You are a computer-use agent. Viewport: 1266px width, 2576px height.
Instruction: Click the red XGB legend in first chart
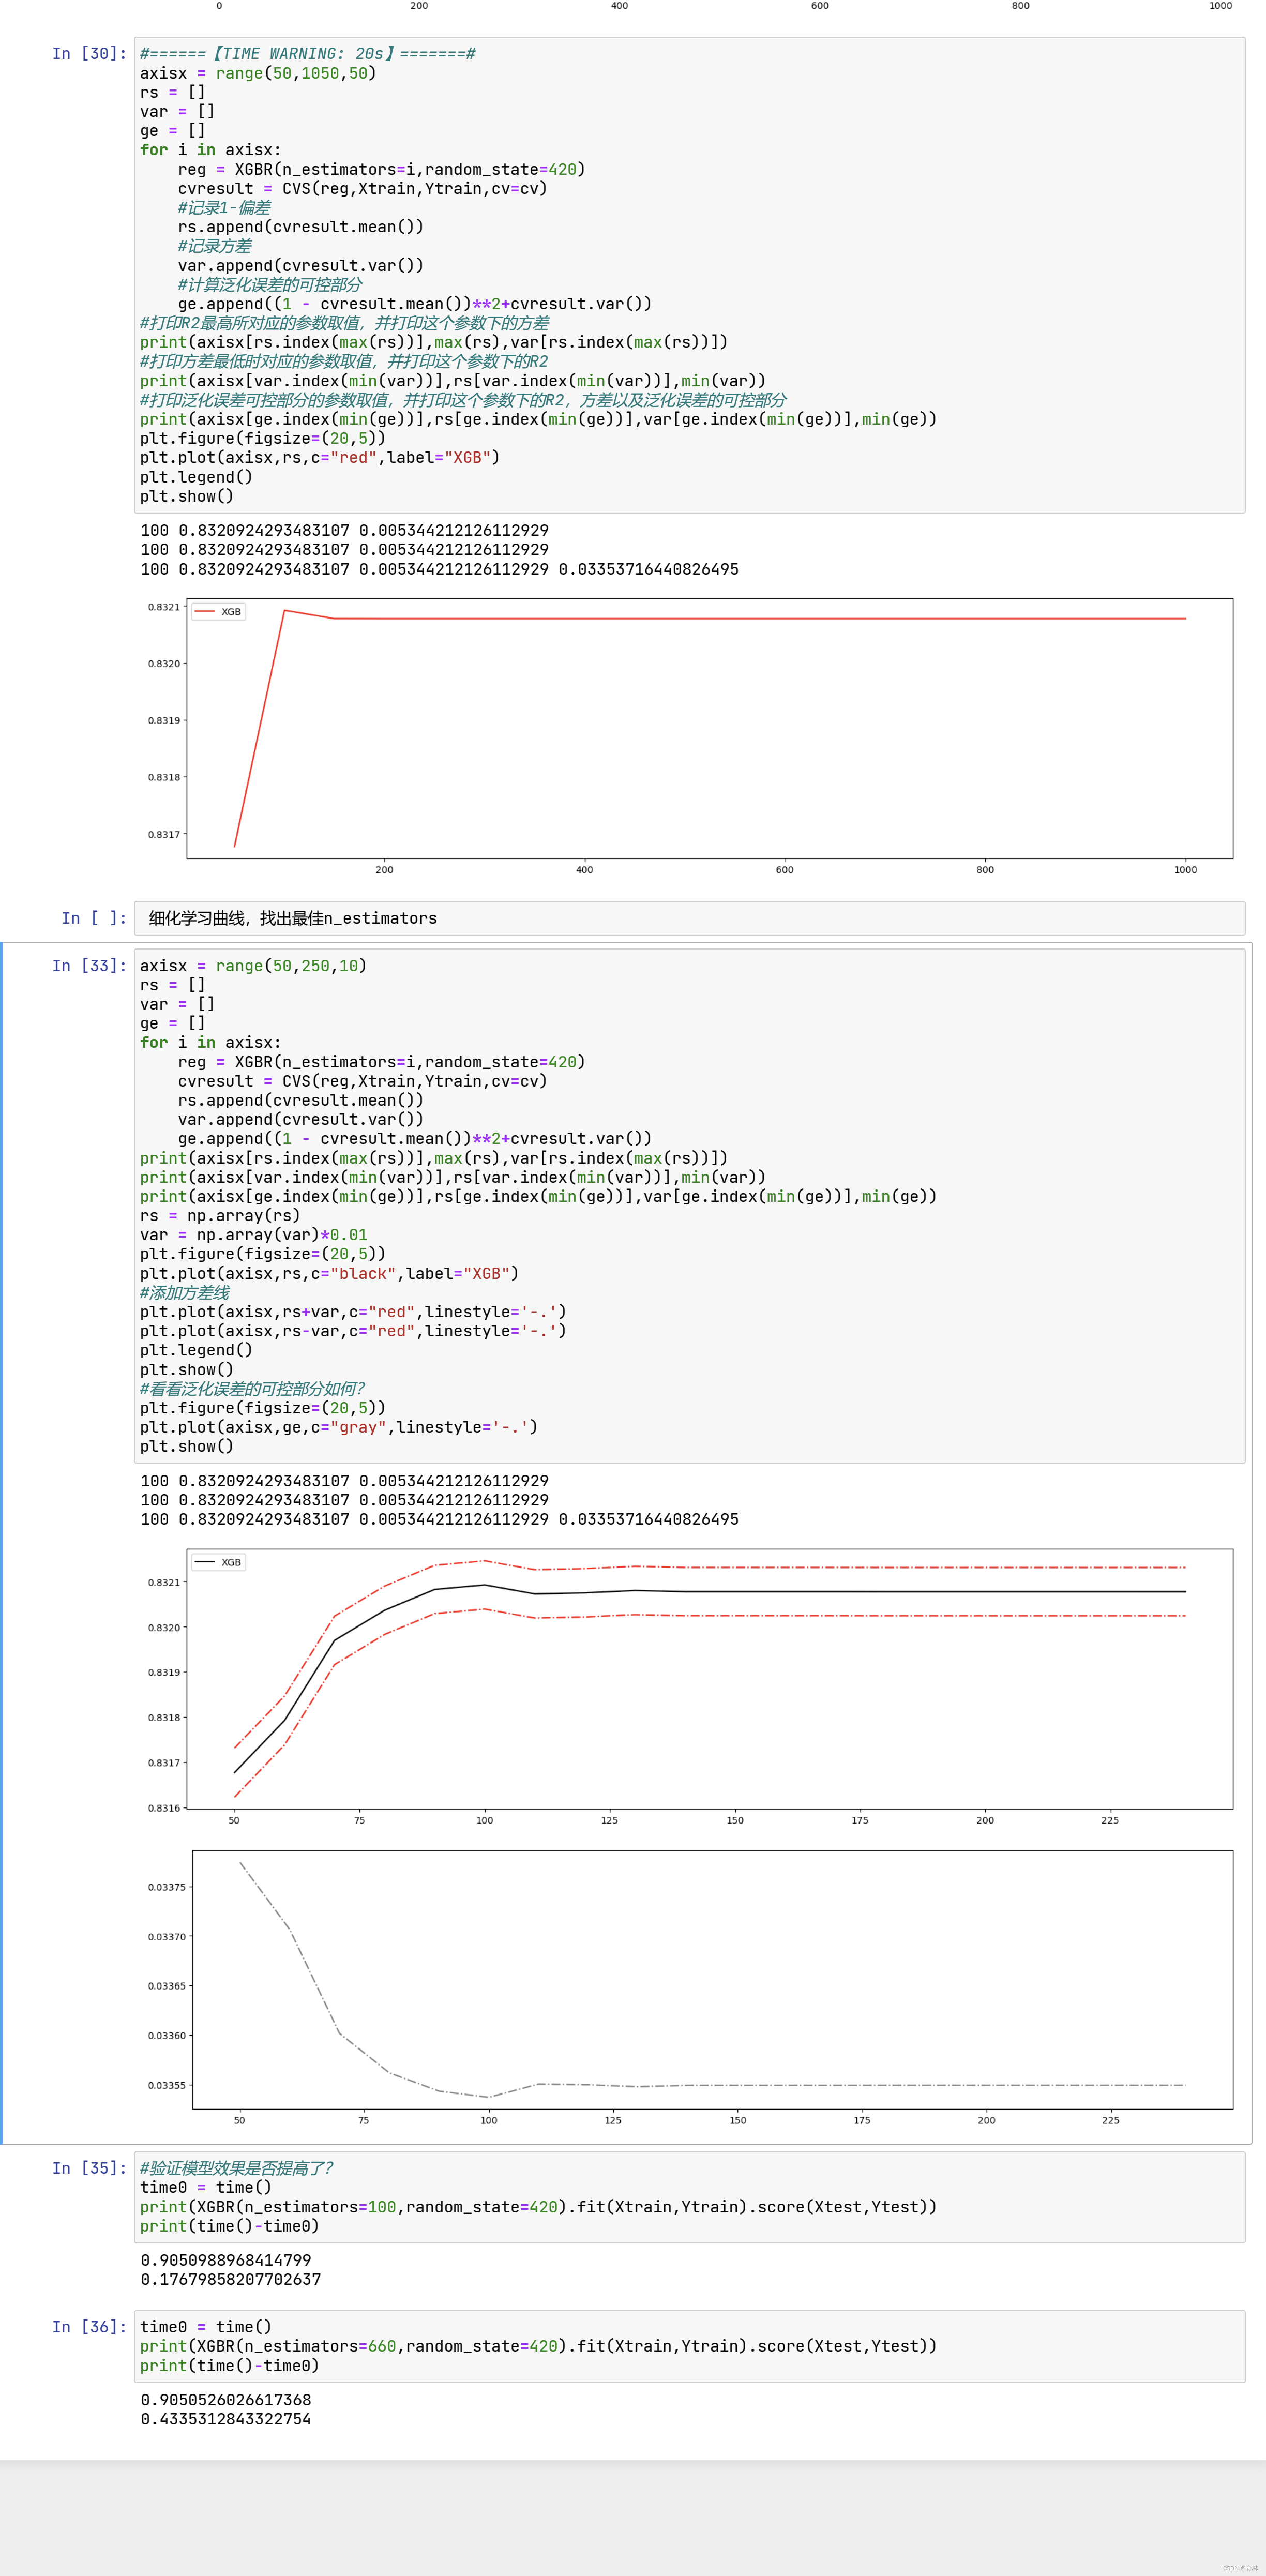219,612
